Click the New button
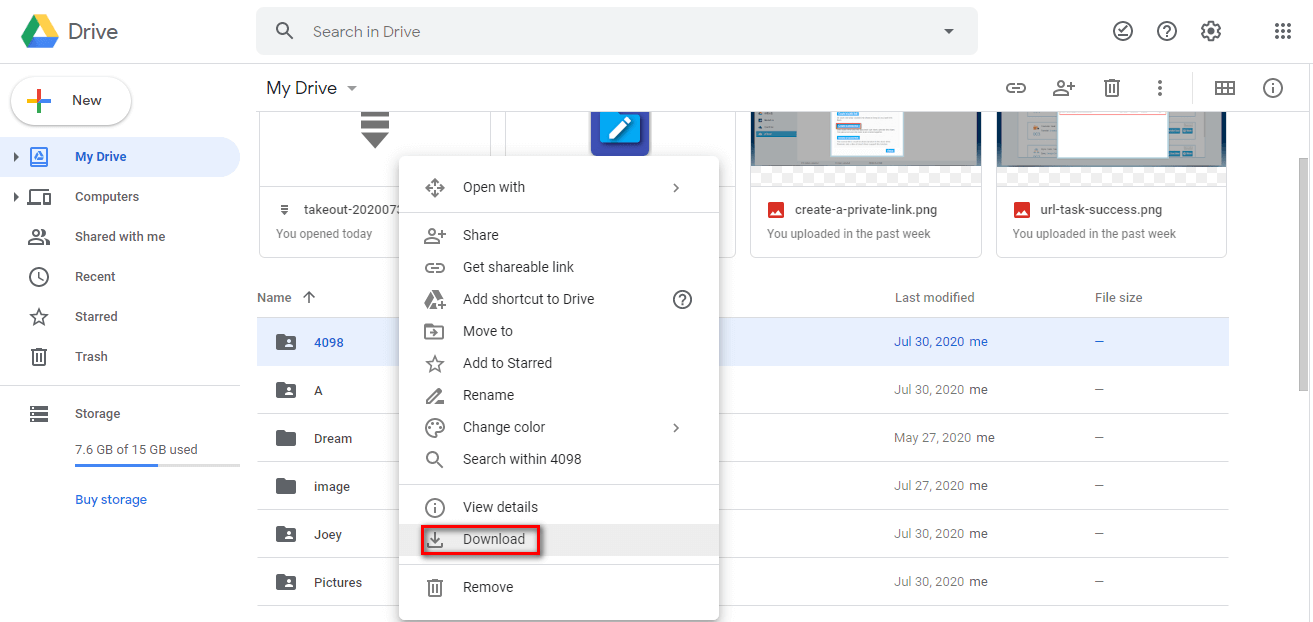This screenshot has width=1313, height=622. [71, 101]
